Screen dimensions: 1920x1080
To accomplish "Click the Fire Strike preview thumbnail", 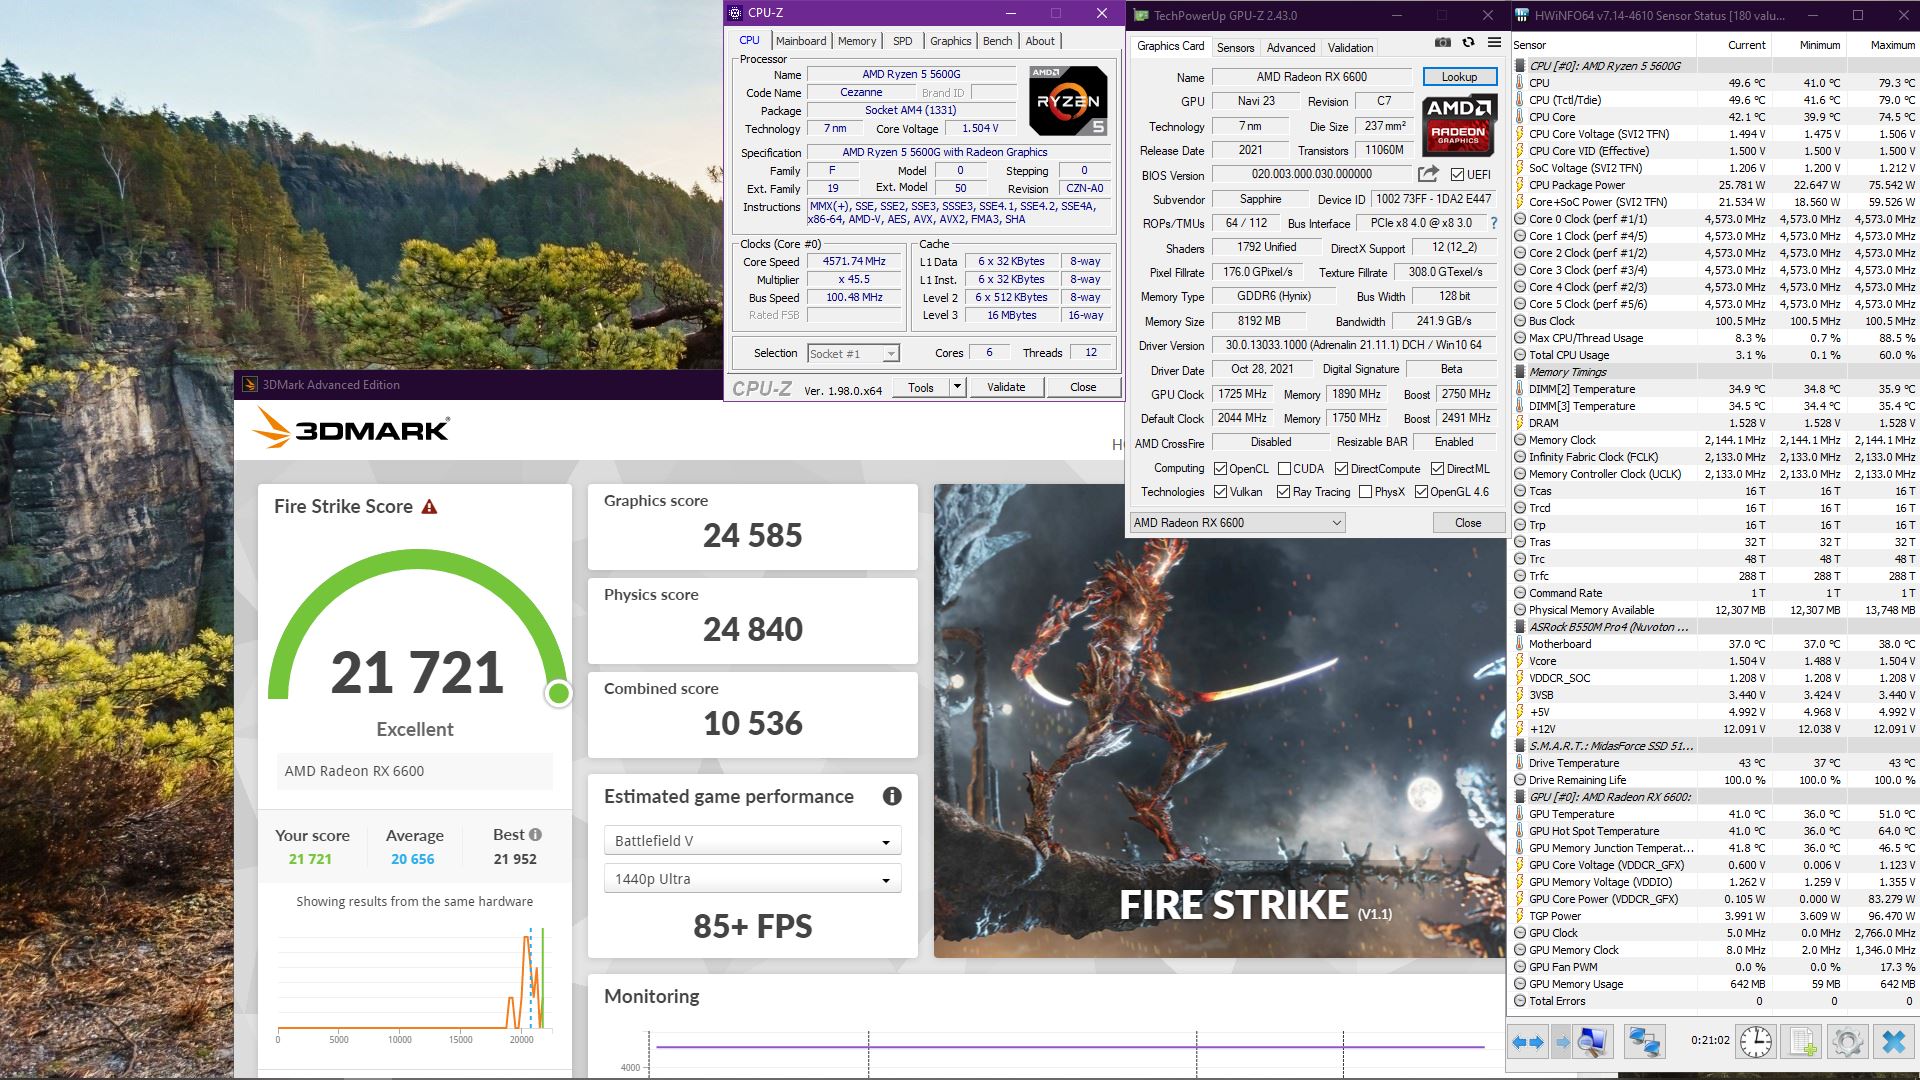I will pyautogui.click(x=1219, y=721).
